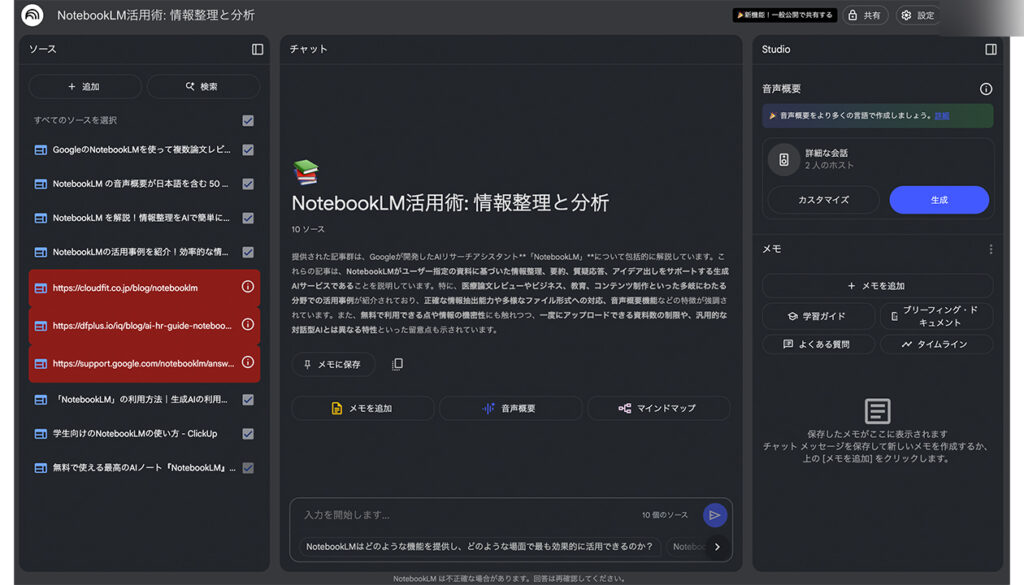Collapse the Studio panel icon
Viewport: 1024px width, 585px height.
click(991, 50)
